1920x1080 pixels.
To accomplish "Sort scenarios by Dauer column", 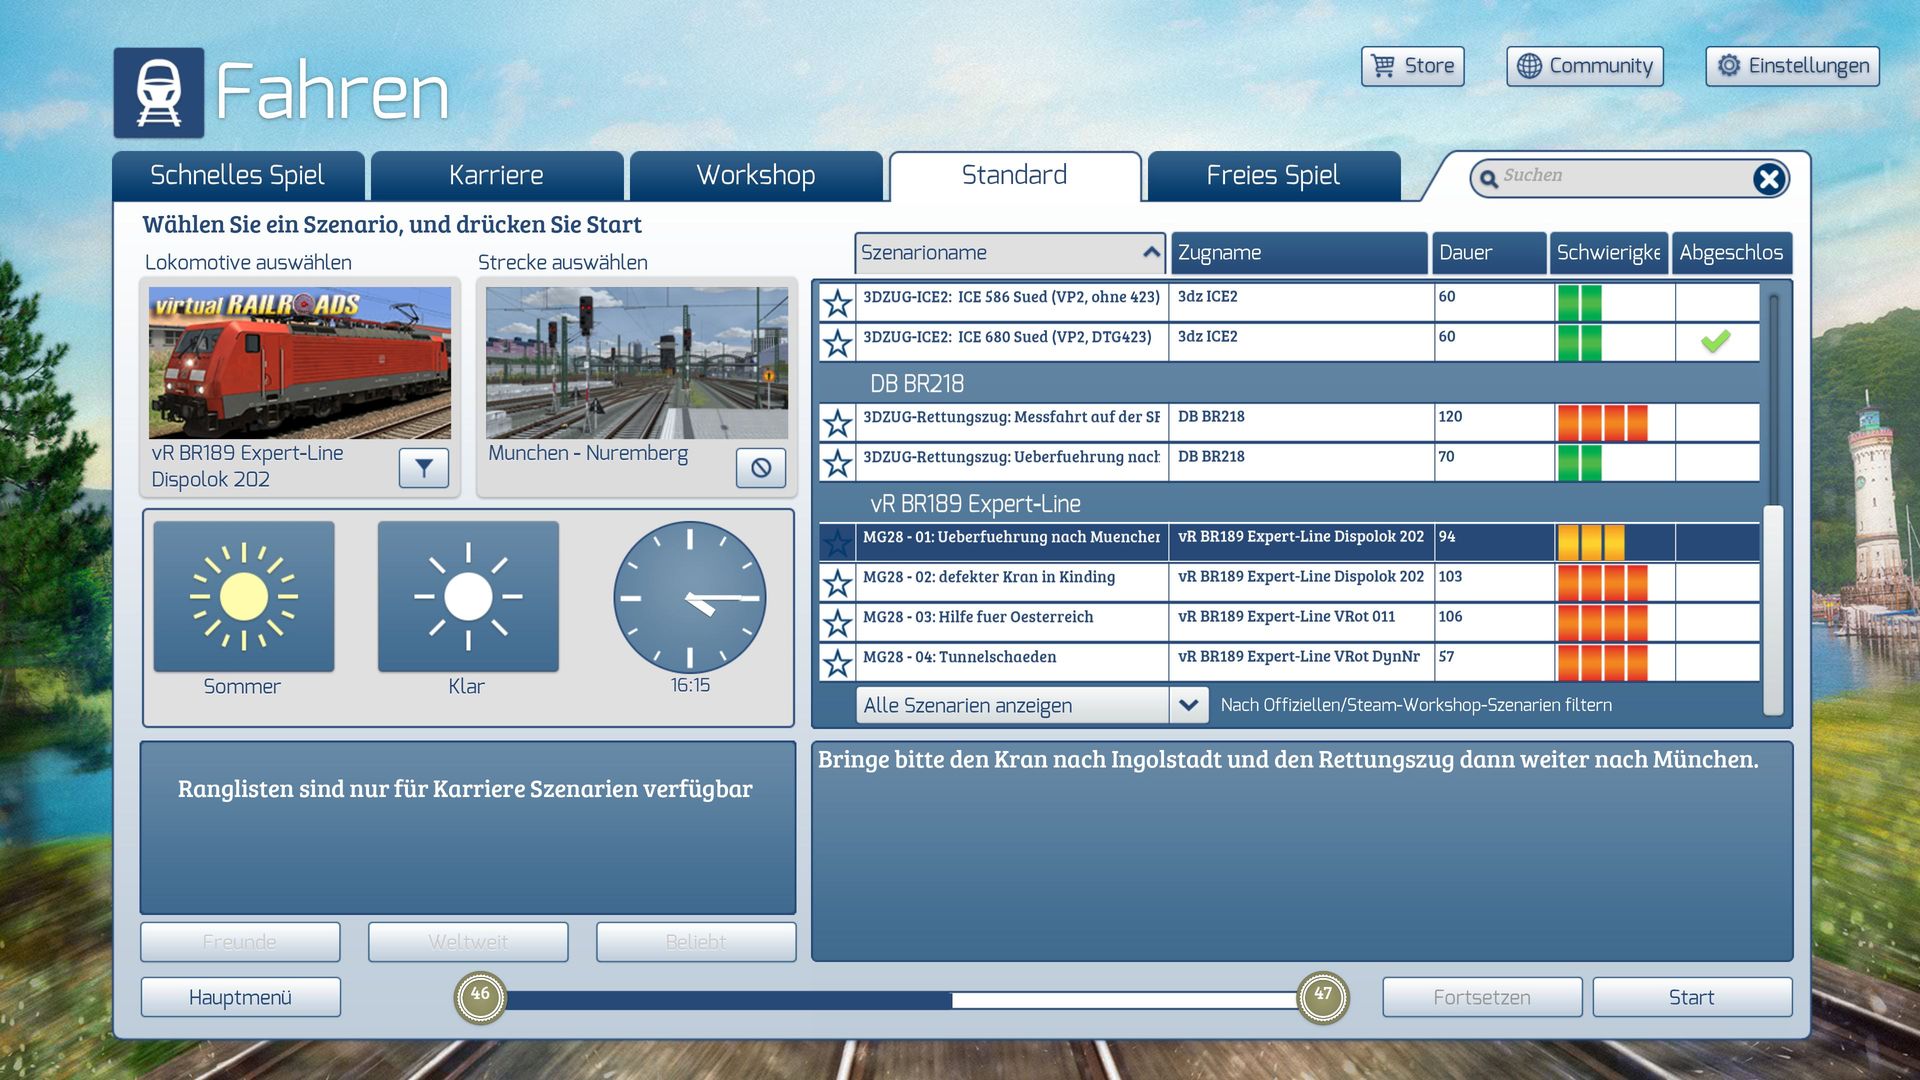I will tap(1489, 253).
